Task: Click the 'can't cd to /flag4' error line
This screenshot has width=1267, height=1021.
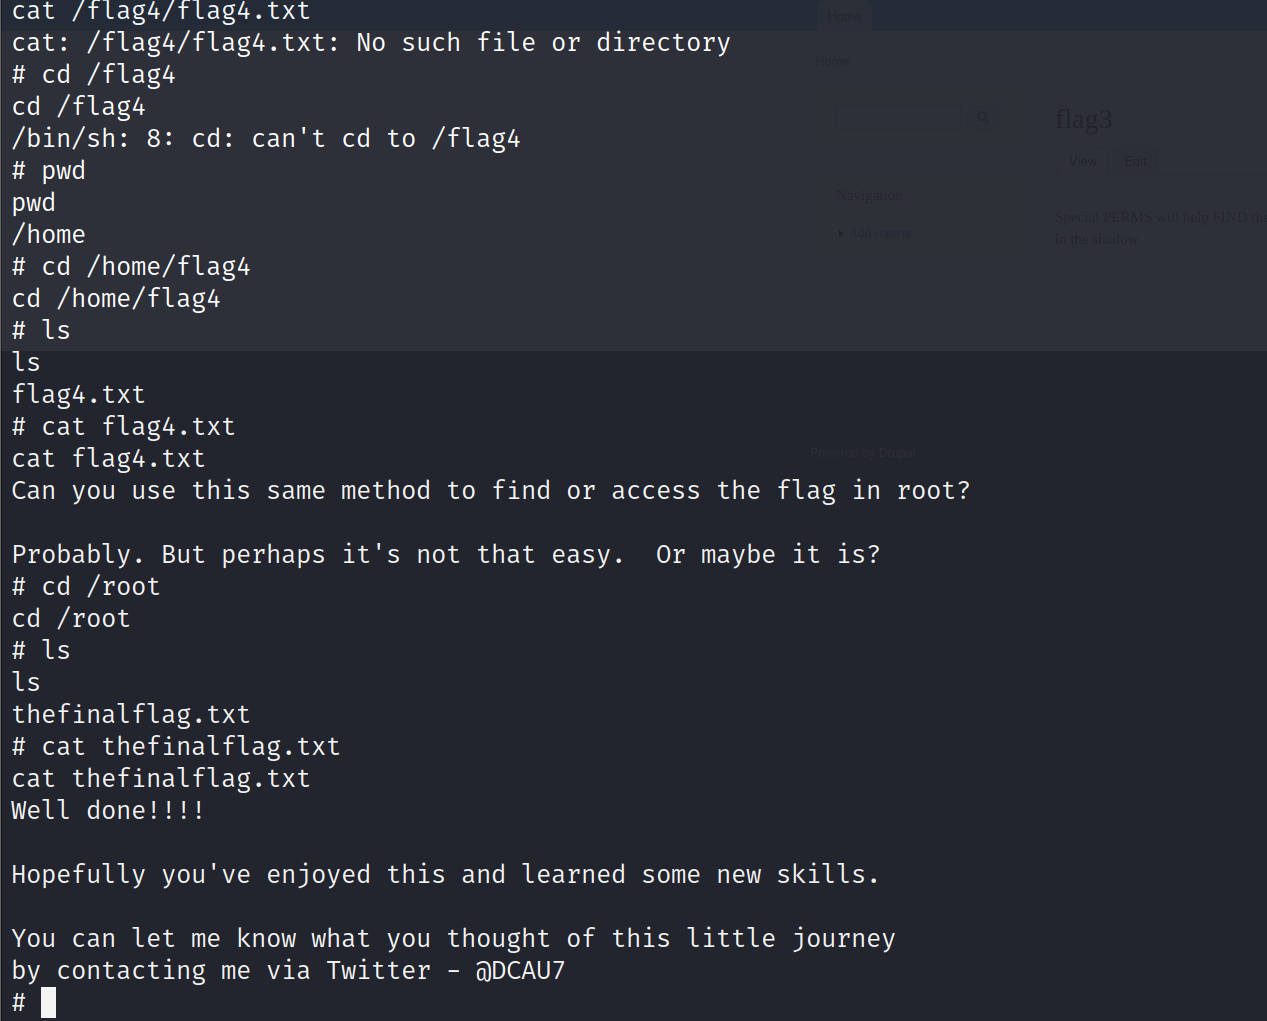Action: [266, 138]
